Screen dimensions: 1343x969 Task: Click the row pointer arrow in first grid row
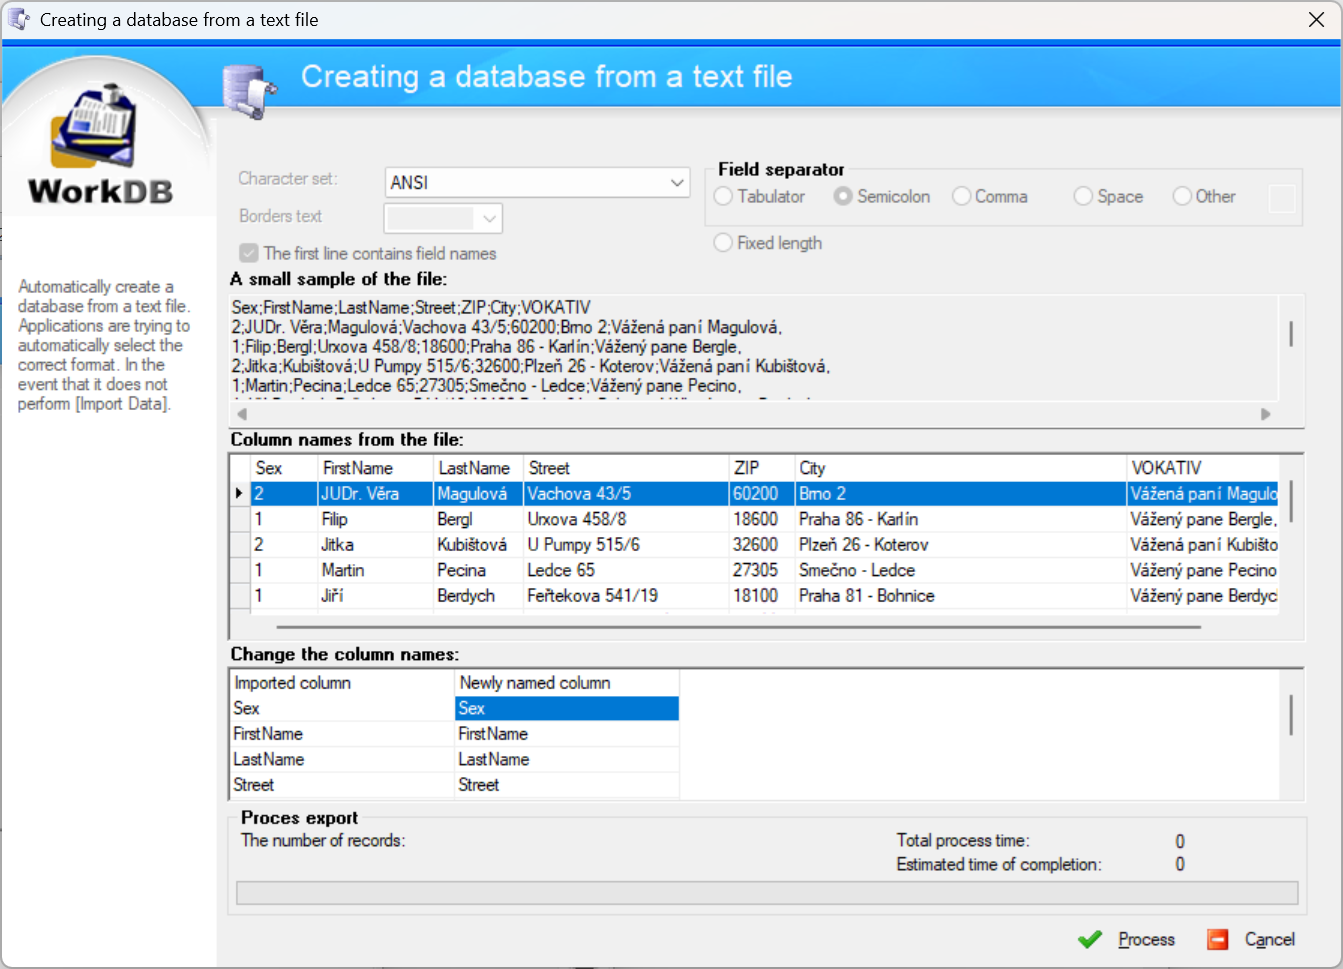pos(239,493)
